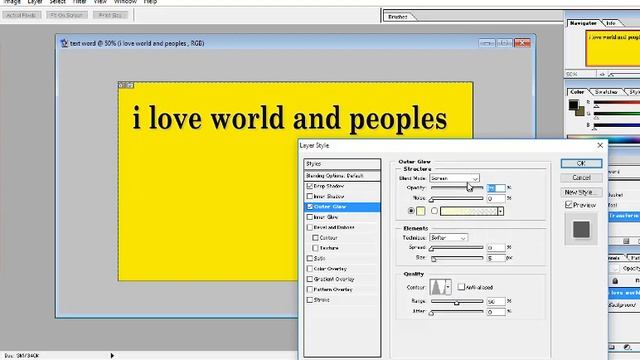Screen dimensions: 640x360
Task: Click the glow color swatch
Action: tap(420, 211)
